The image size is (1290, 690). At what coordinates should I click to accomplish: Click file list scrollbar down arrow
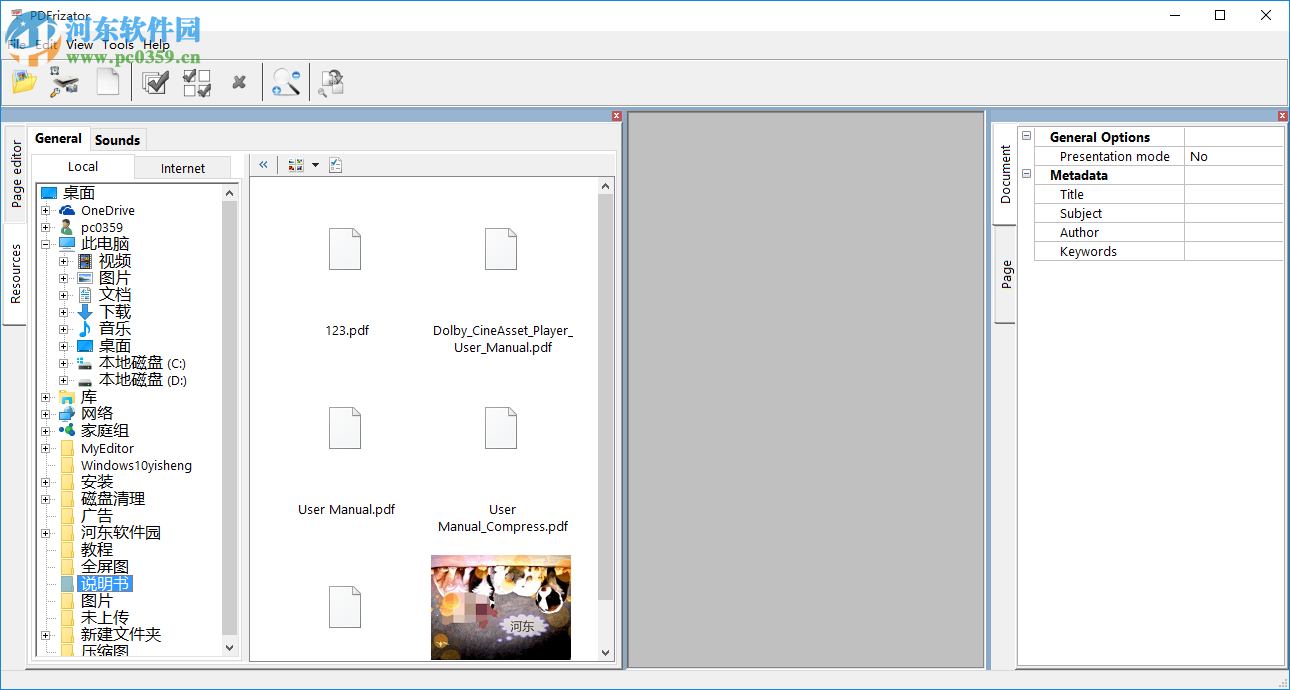(606, 652)
